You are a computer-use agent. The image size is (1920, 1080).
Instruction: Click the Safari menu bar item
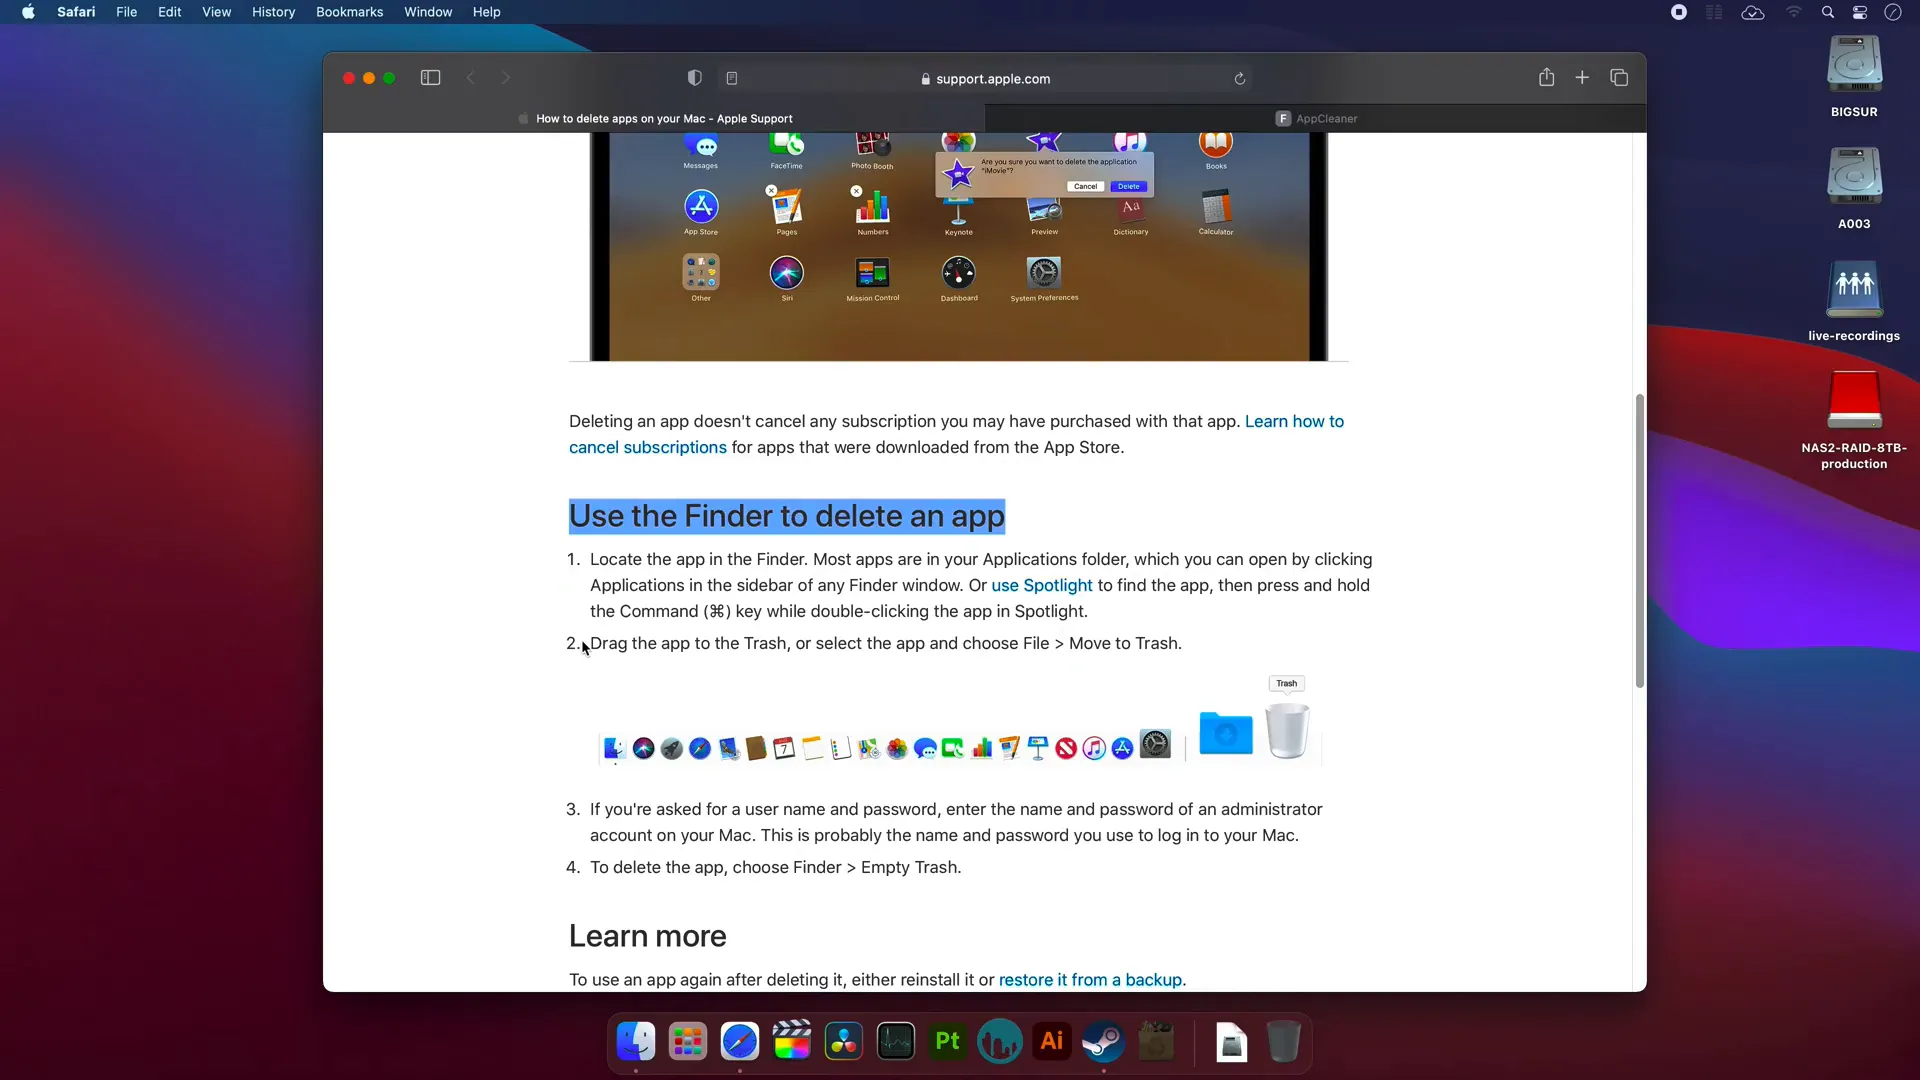75,12
